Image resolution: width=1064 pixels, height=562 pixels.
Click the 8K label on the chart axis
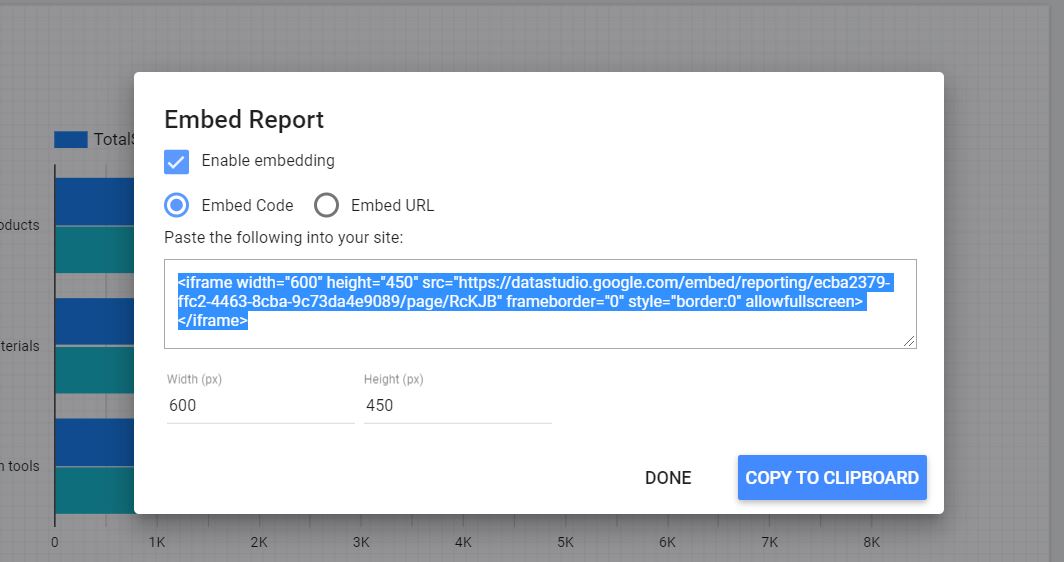(x=871, y=542)
